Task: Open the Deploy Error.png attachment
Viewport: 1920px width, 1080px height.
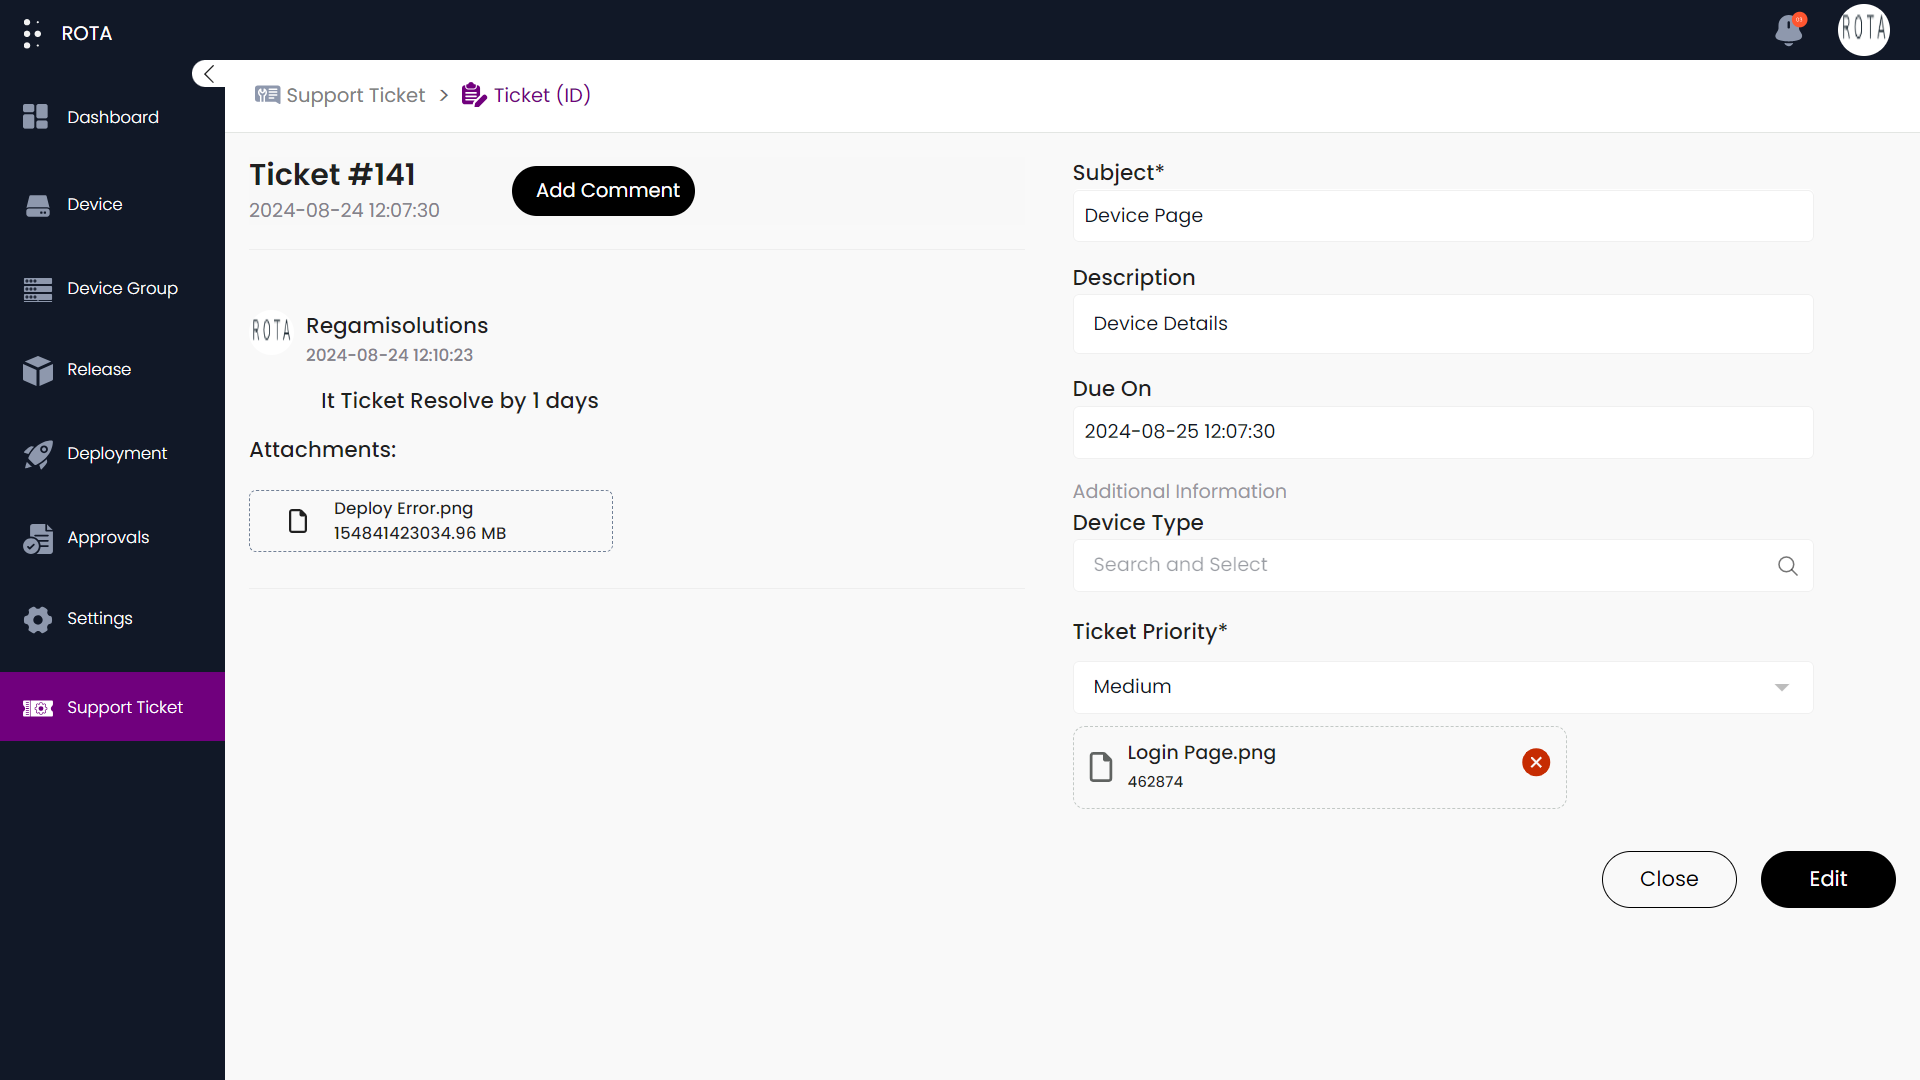Action: click(431, 521)
